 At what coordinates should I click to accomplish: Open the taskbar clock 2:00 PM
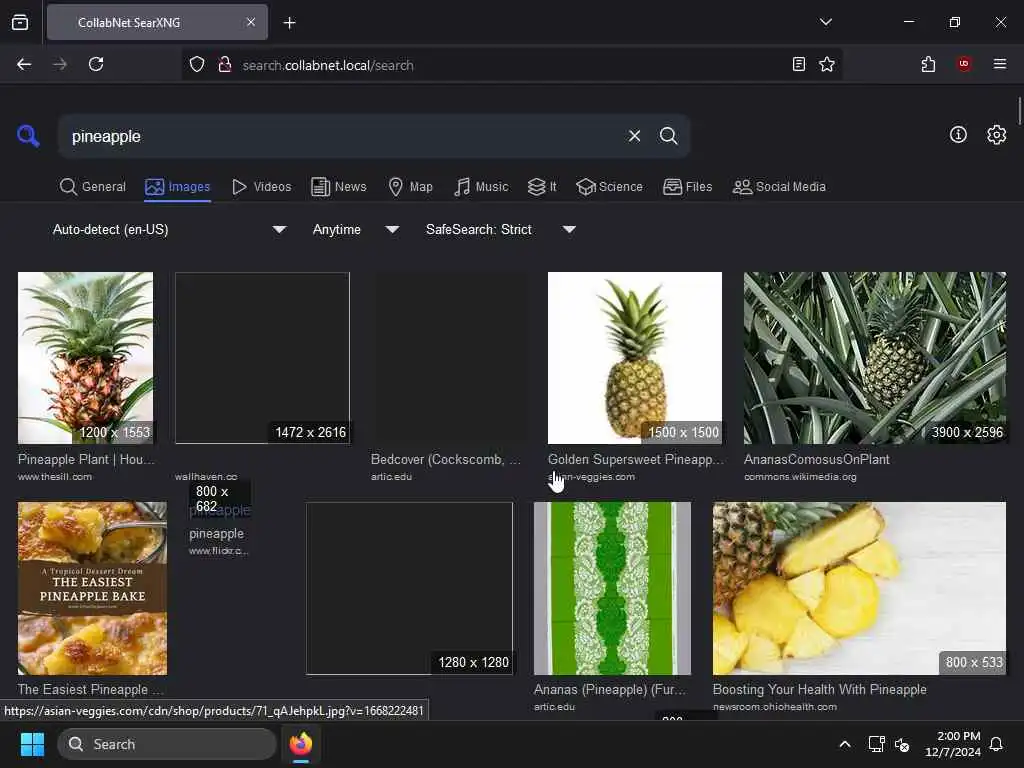pos(953,744)
